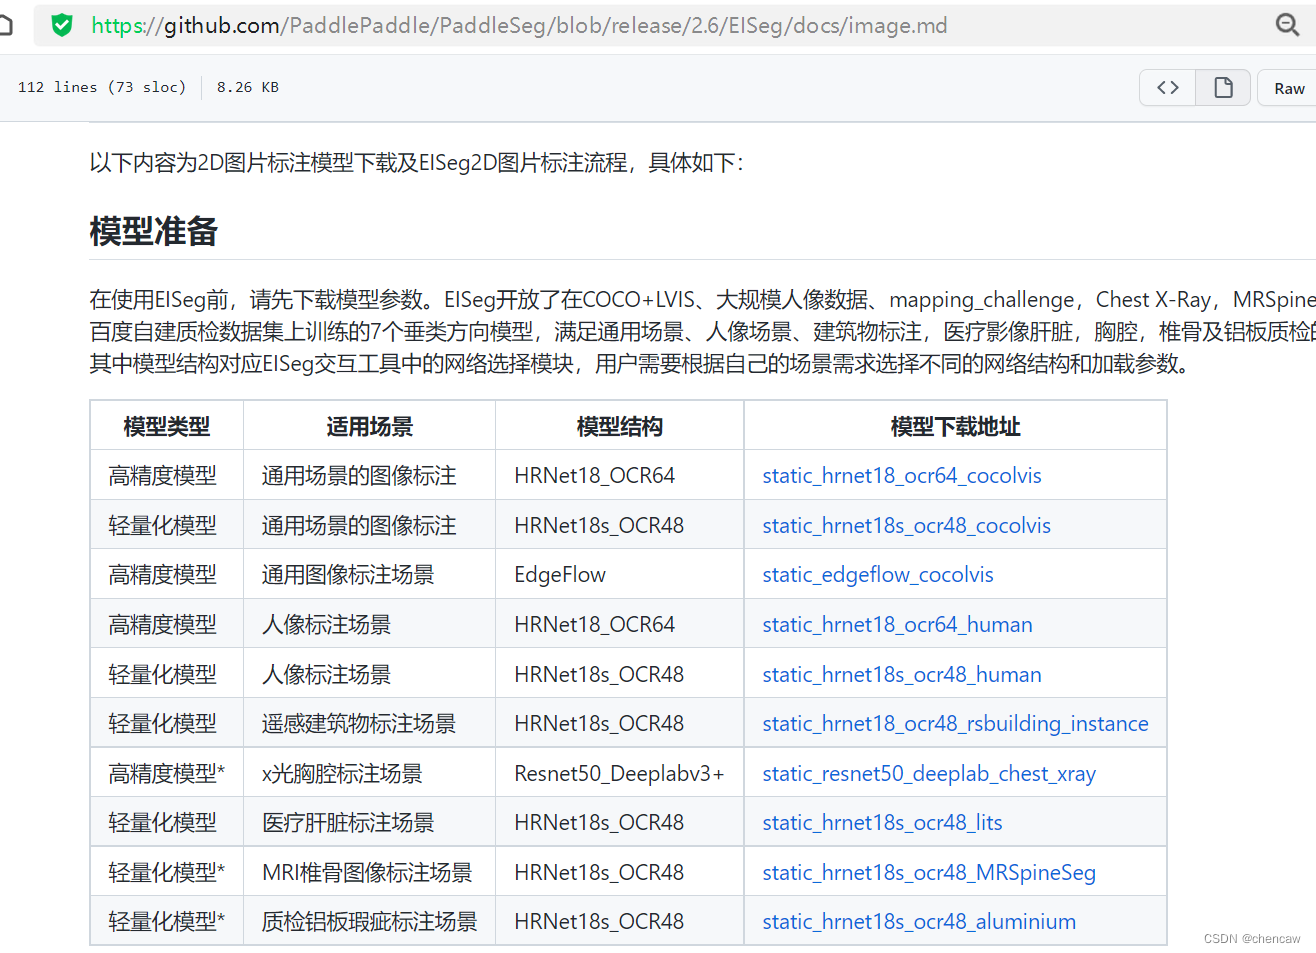Click the 8.26 KB file size text
Viewport: 1316px width, 953px height.
pos(248,87)
